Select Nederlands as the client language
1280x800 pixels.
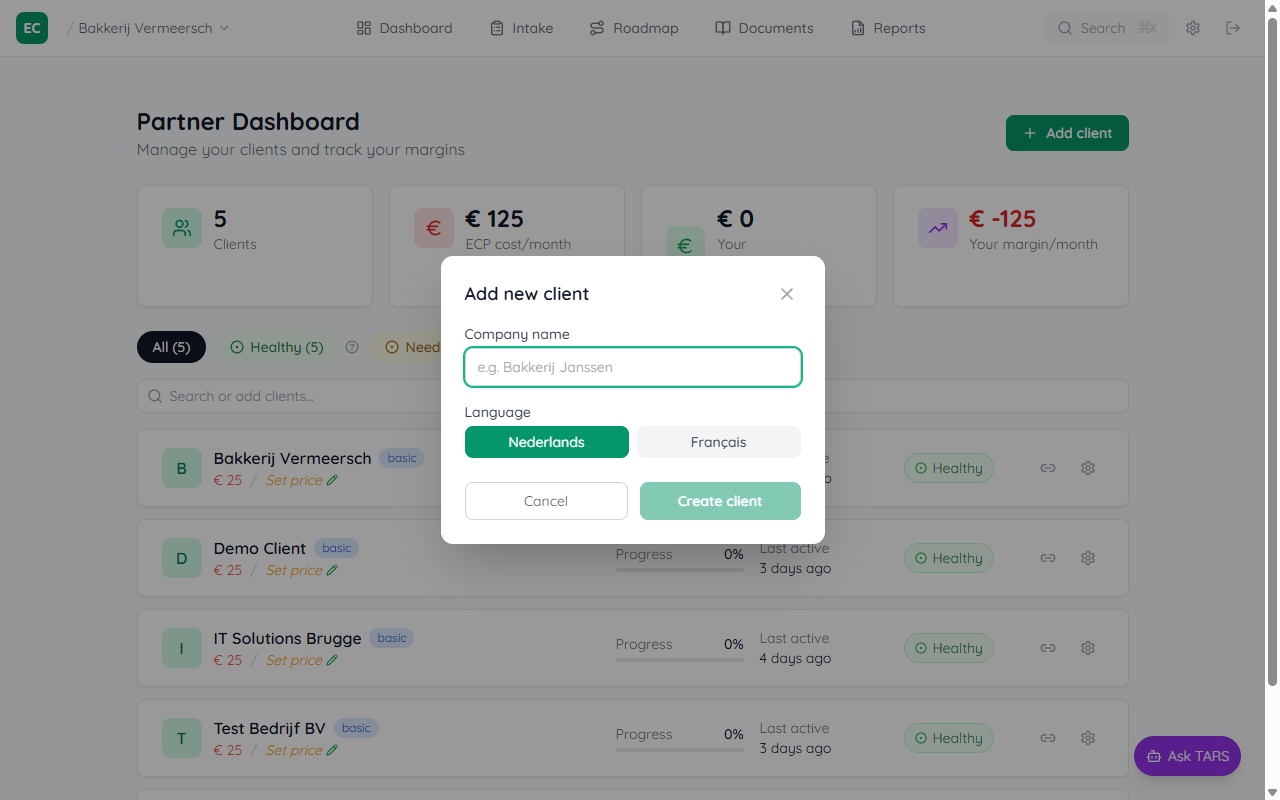click(546, 442)
